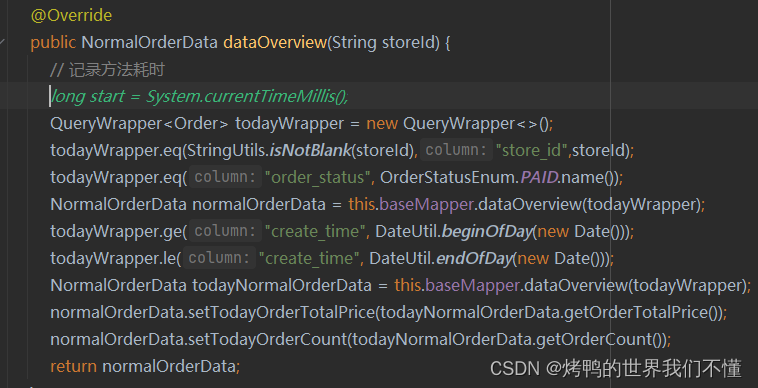Click the column hint on the todayWrapper.ge line
Viewport: 758px width, 388px height.
(225, 231)
